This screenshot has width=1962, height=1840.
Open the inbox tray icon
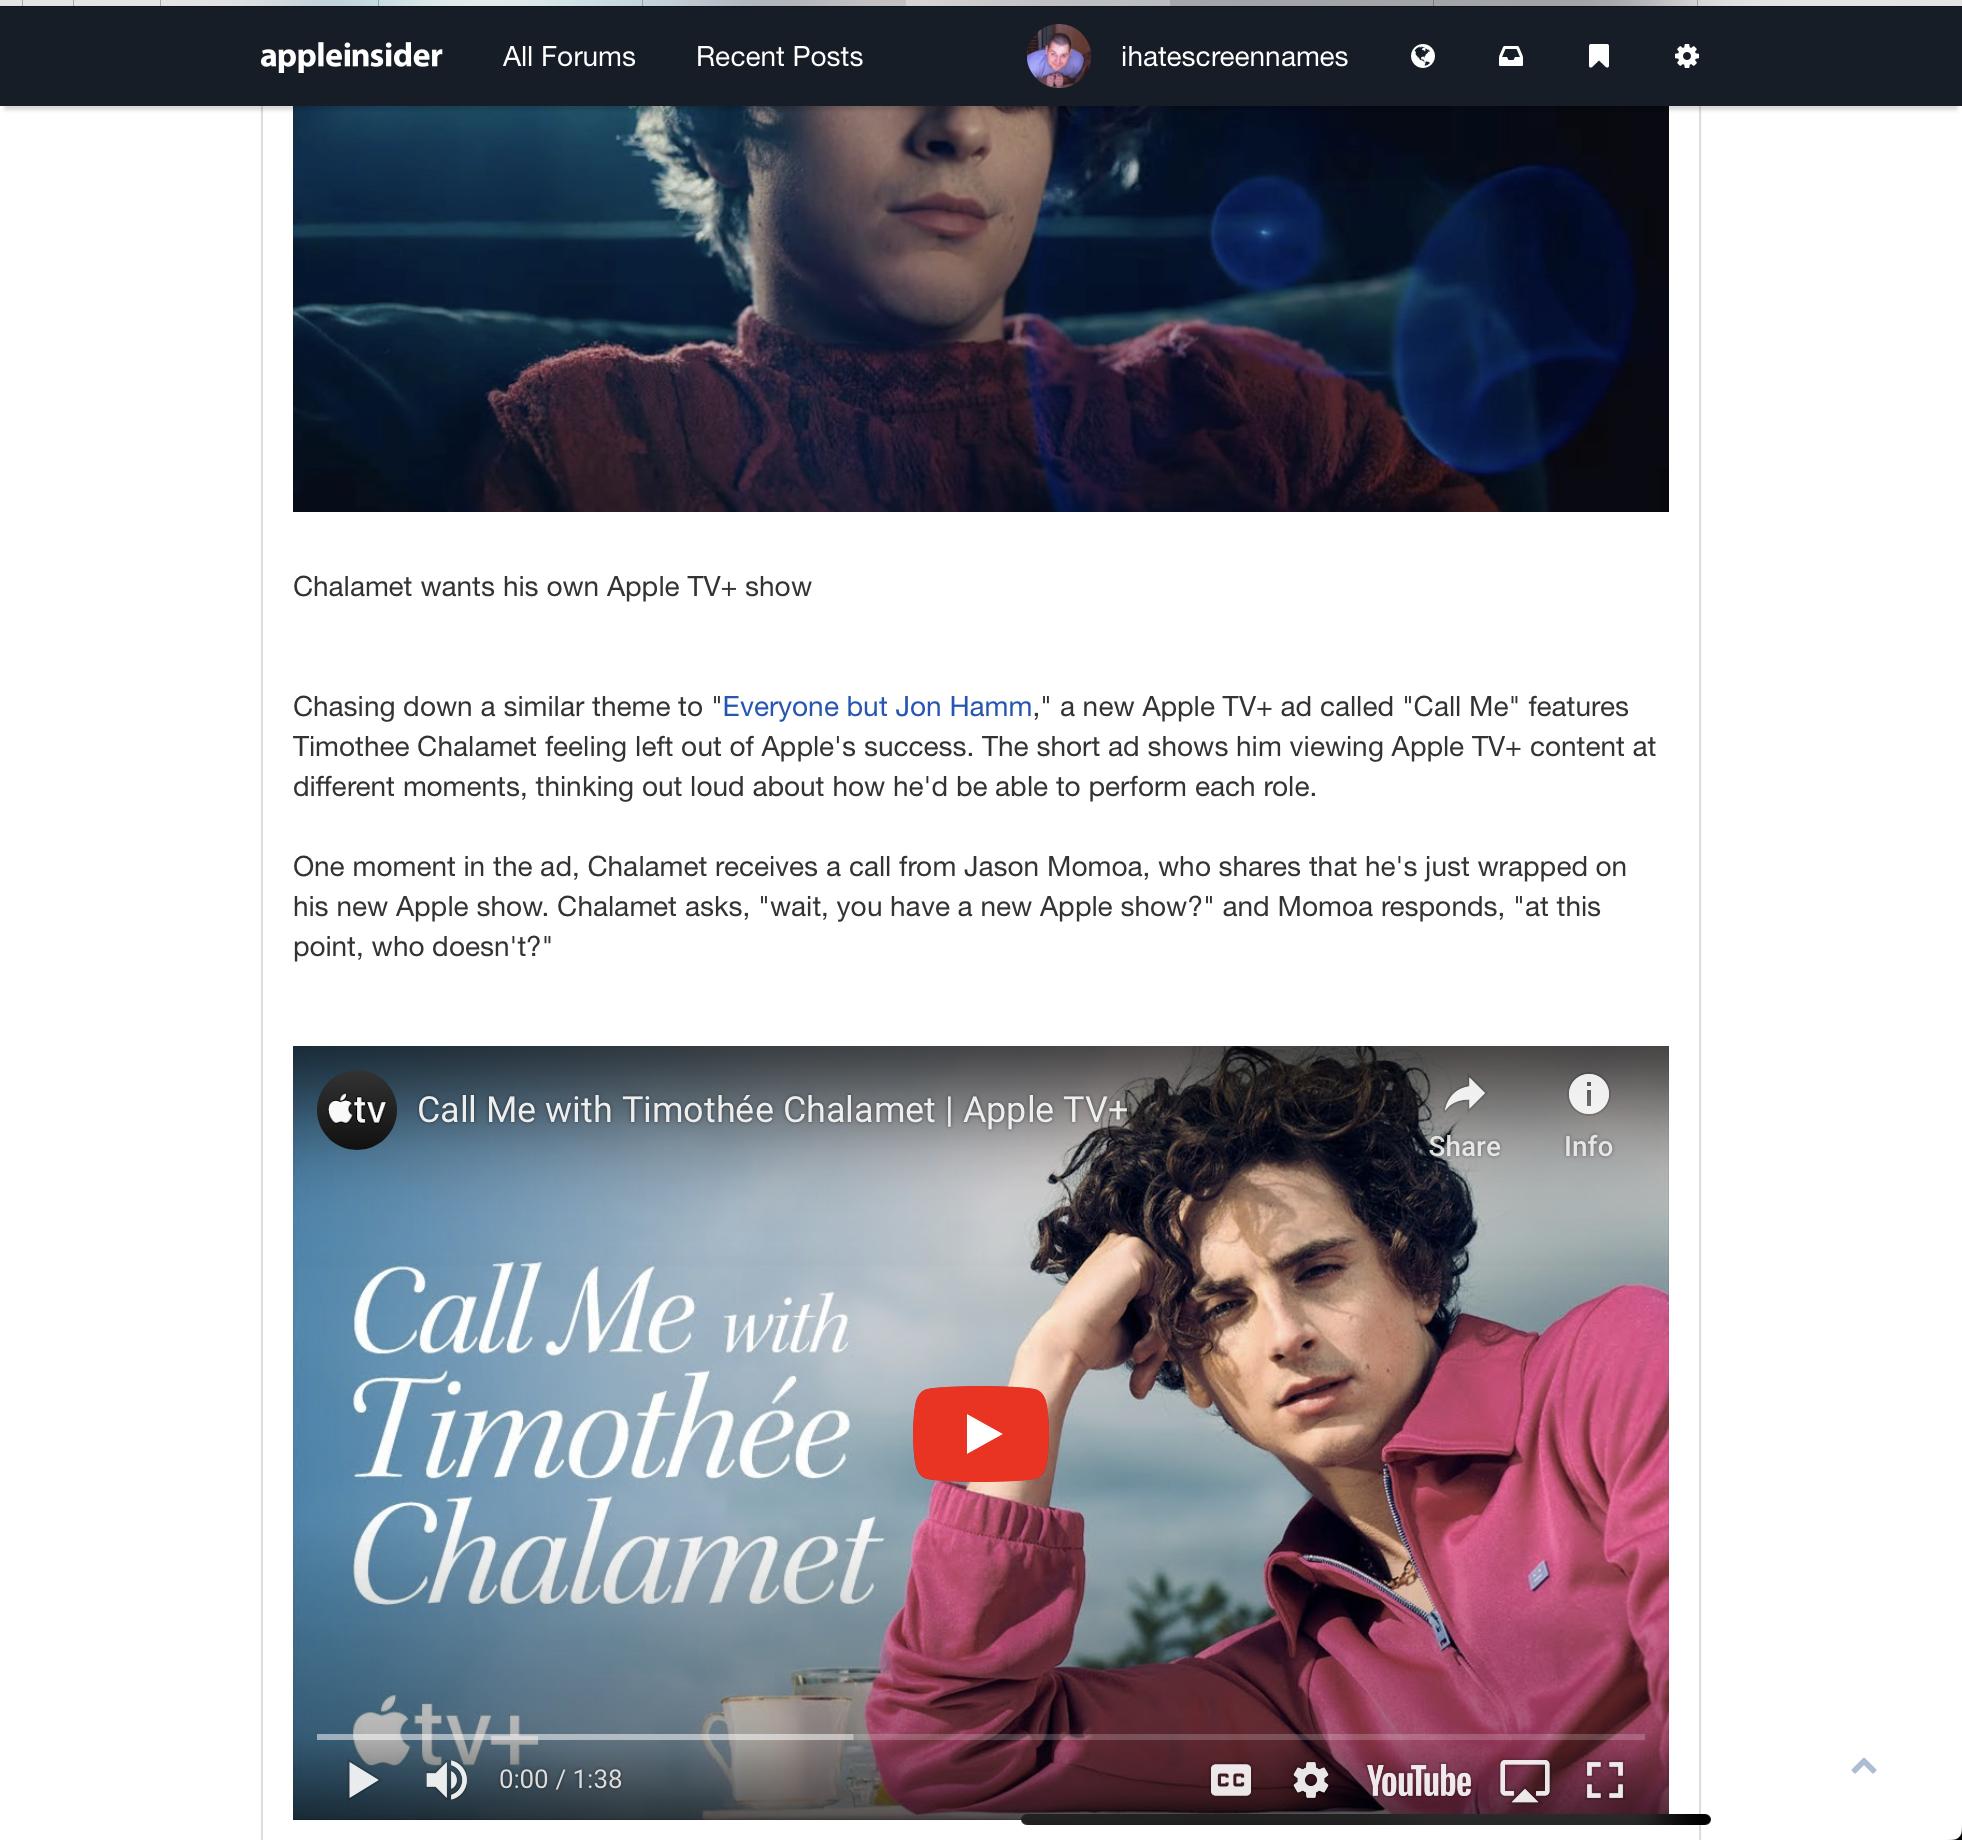pos(1510,56)
